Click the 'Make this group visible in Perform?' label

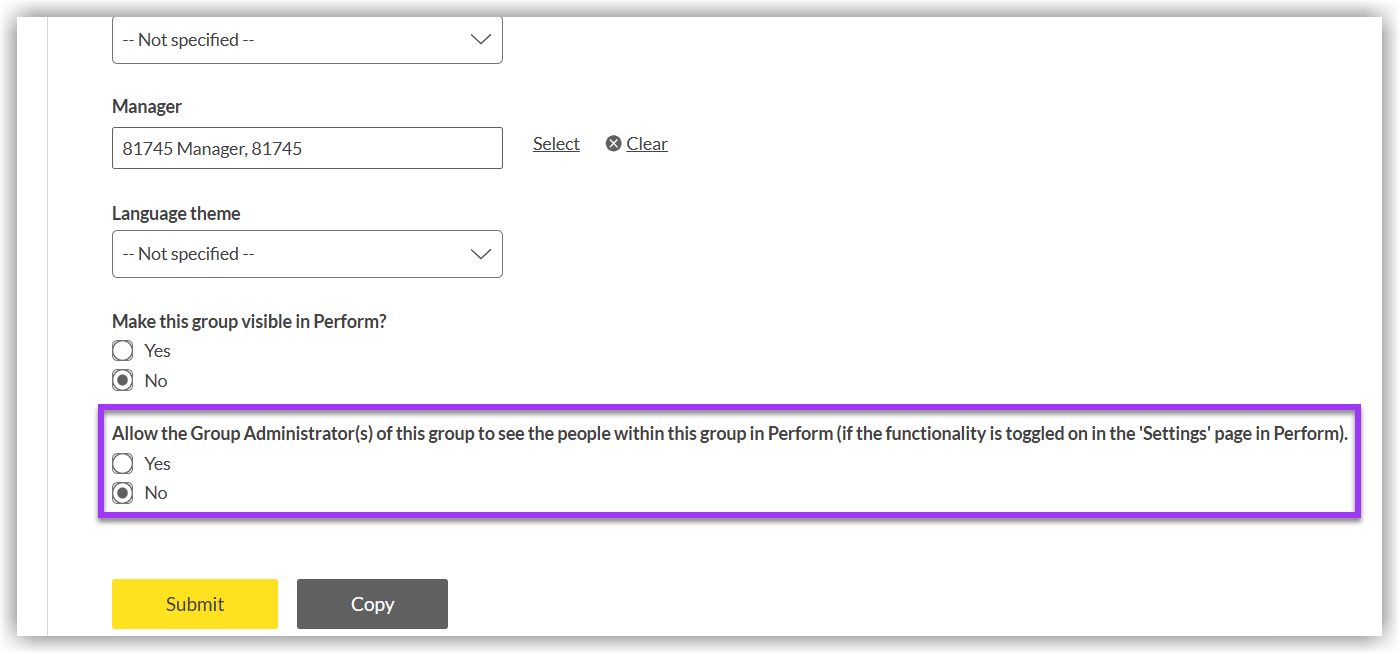pos(248,320)
